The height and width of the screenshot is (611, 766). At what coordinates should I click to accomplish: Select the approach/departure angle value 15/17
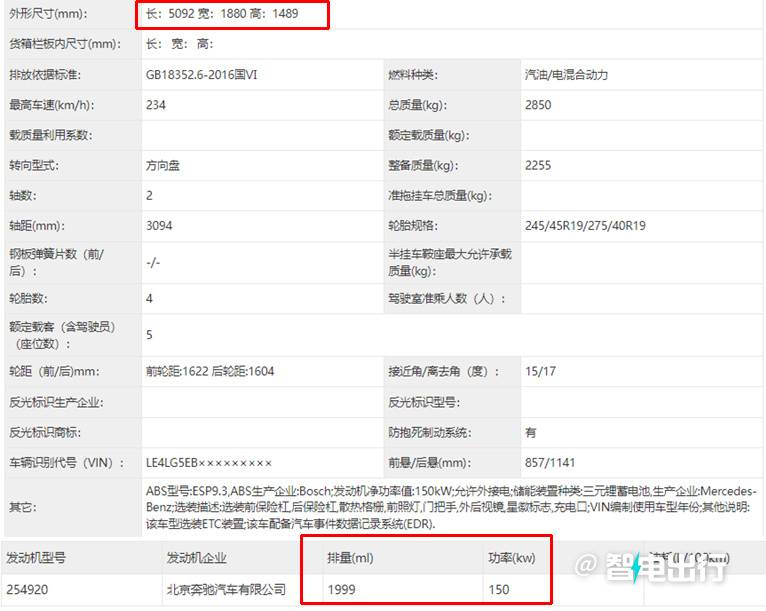[540, 371]
